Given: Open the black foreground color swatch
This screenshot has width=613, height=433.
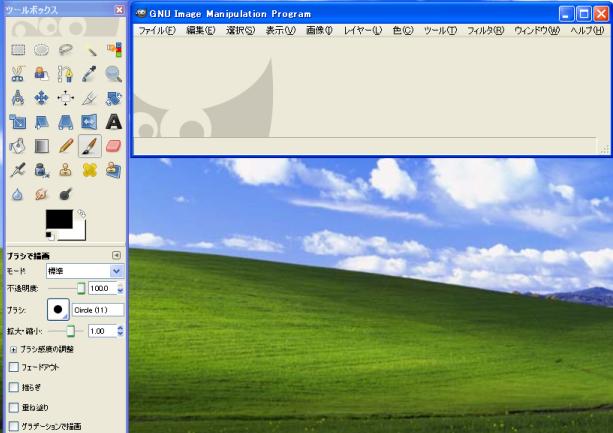Looking at the screenshot, I should [59, 219].
